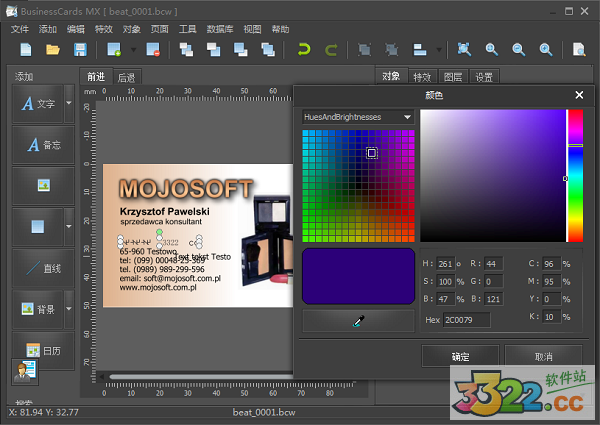
Task: Group selected objects icon
Action: 364,50
